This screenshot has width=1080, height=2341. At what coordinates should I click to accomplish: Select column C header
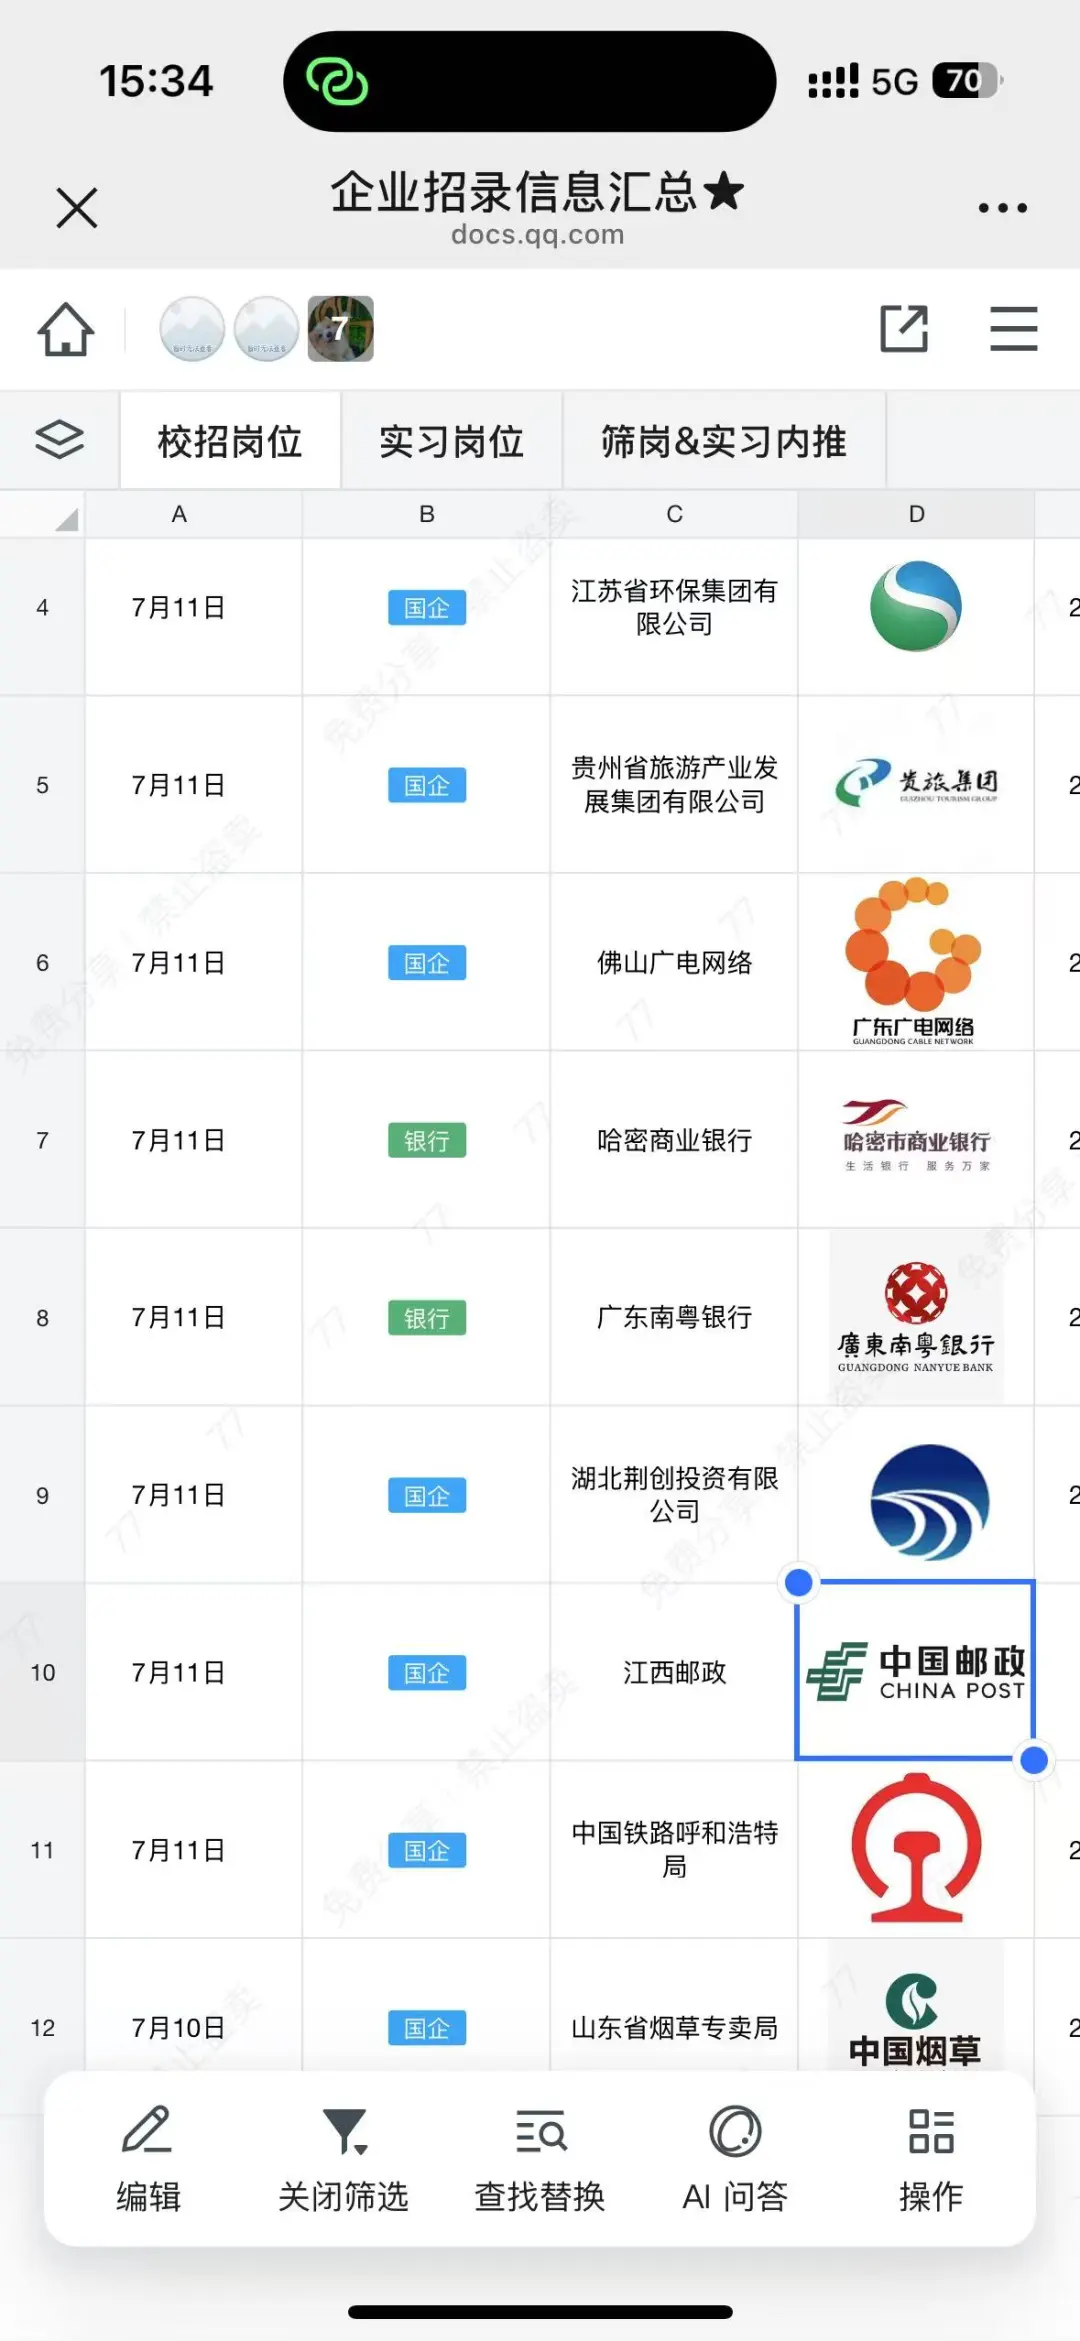674,514
